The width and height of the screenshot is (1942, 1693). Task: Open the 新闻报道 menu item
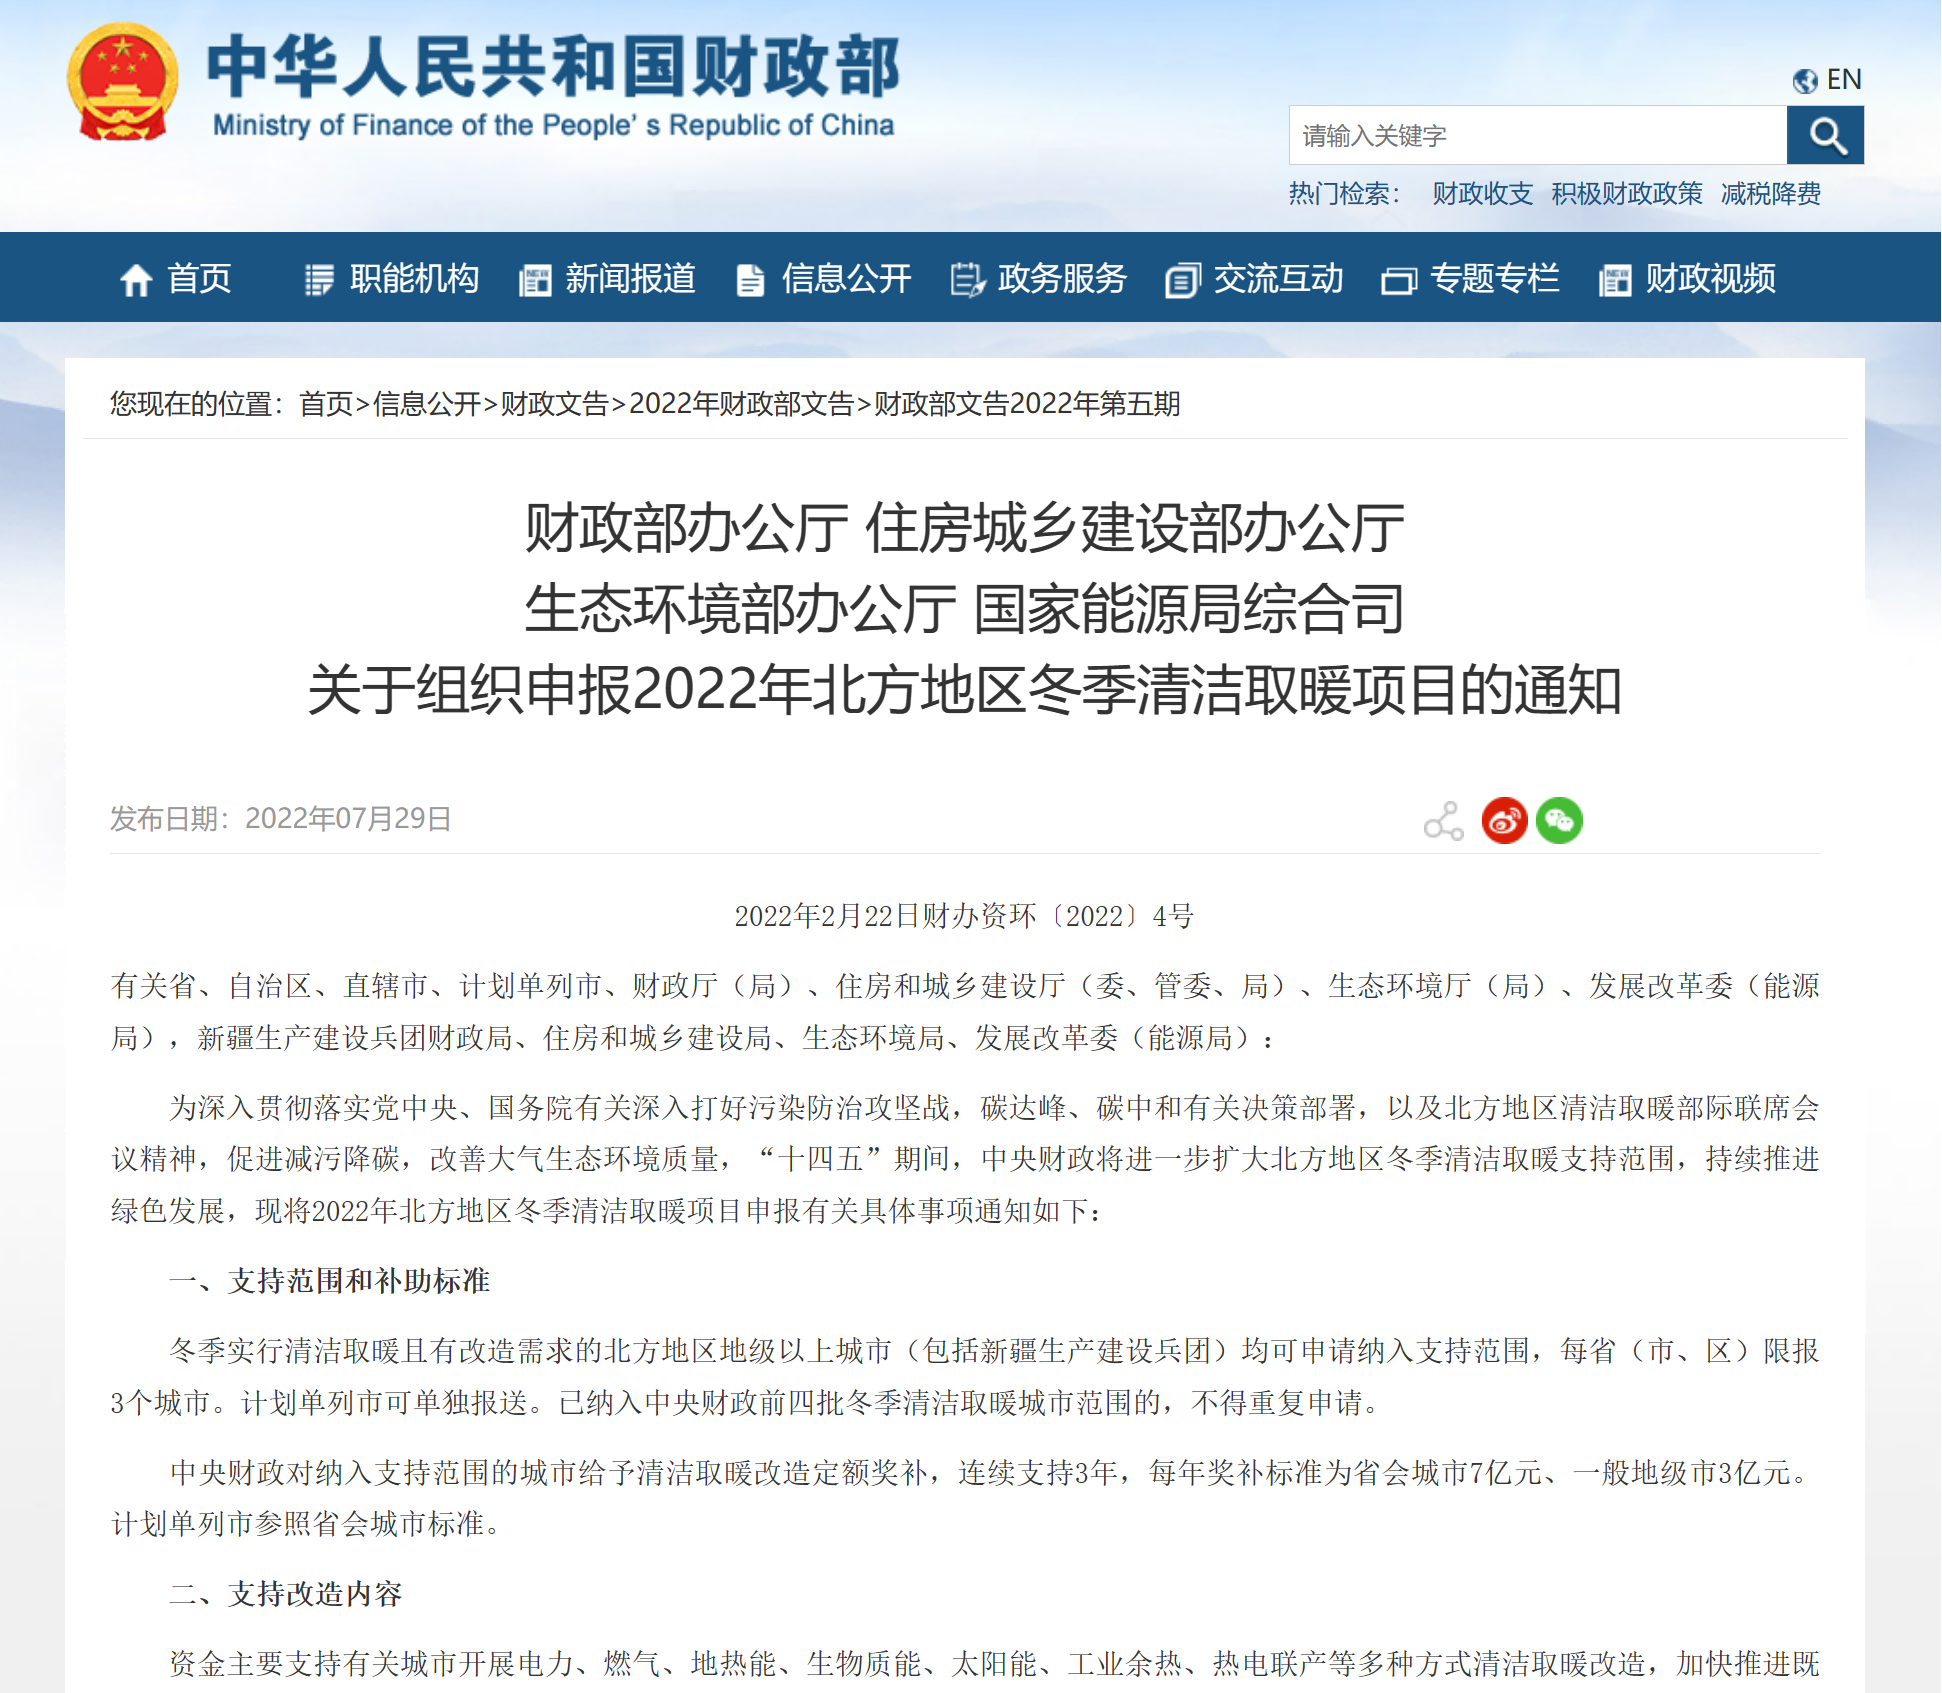pyautogui.click(x=630, y=278)
